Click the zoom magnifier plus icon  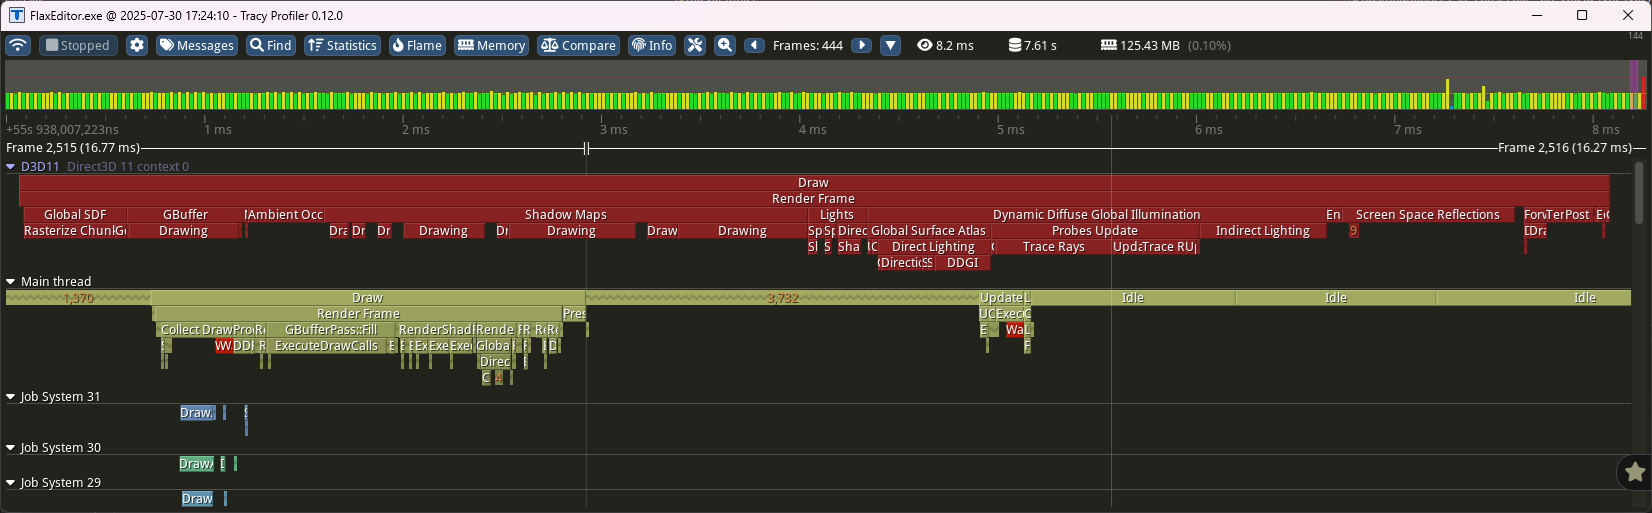[725, 45]
